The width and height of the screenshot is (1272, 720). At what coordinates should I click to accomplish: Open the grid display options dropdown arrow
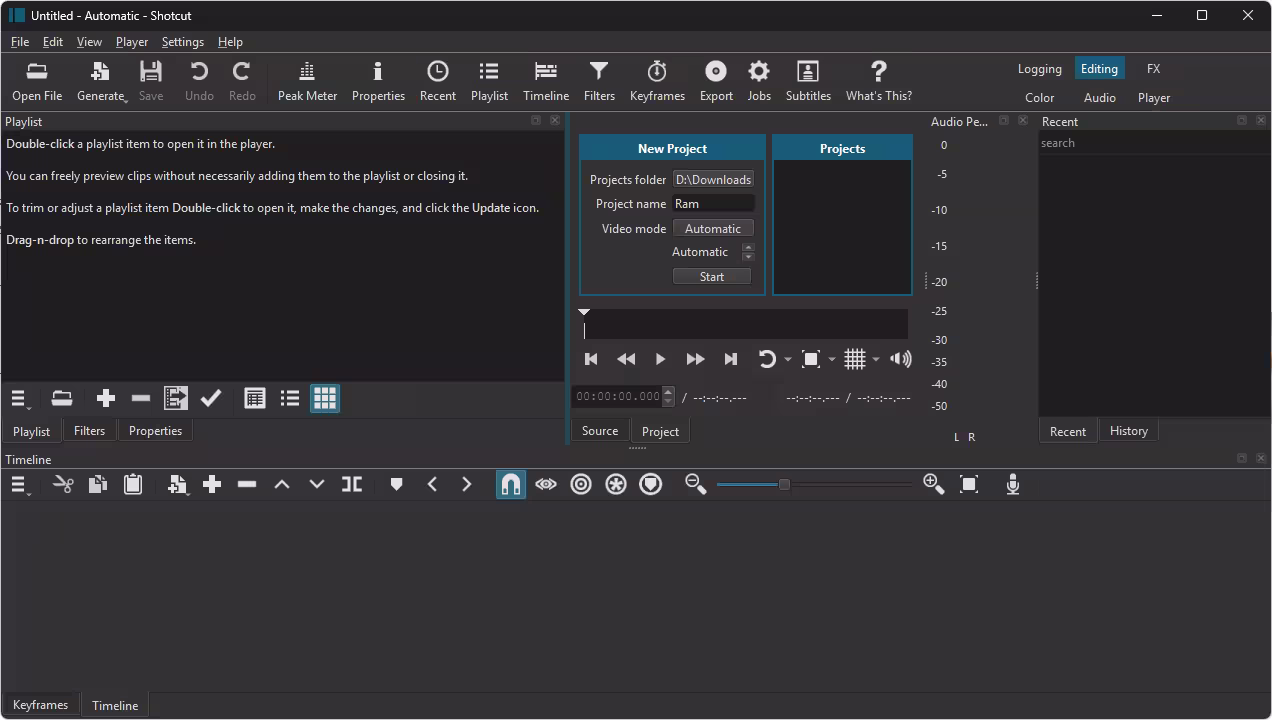876,360
